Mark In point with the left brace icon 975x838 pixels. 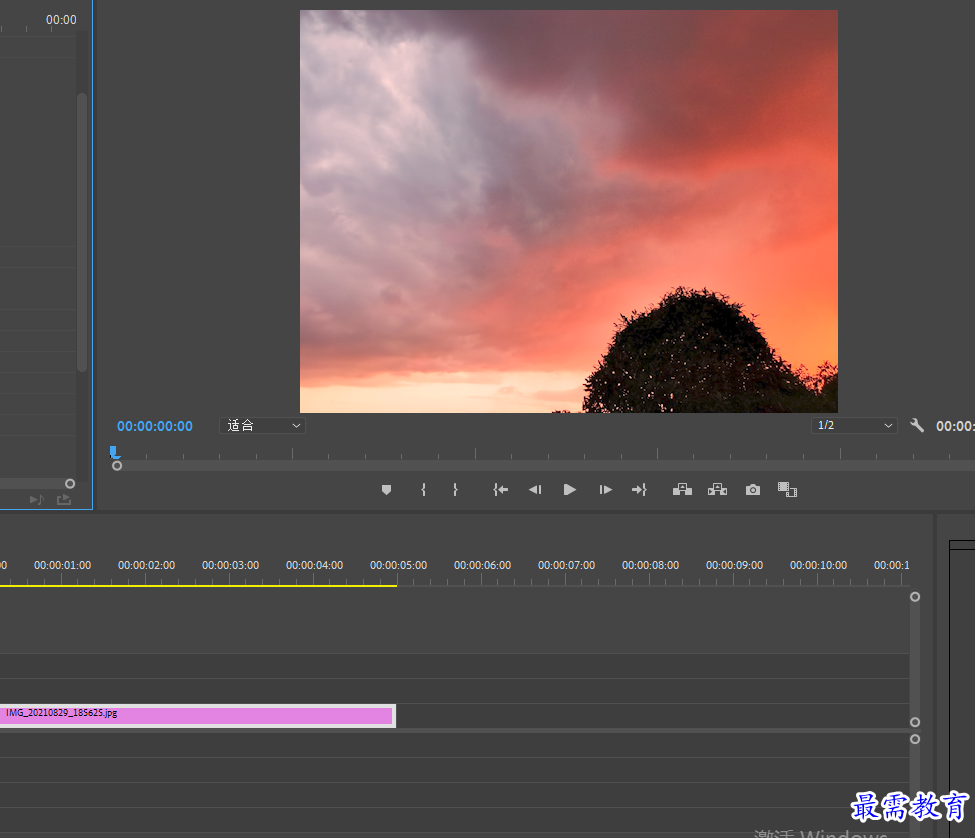tap(423, 490)
